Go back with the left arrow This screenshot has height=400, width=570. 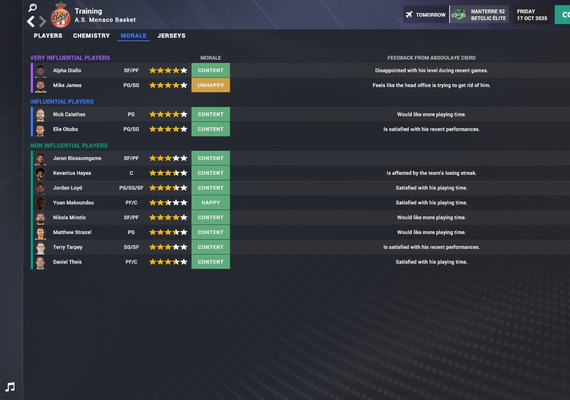31,21
